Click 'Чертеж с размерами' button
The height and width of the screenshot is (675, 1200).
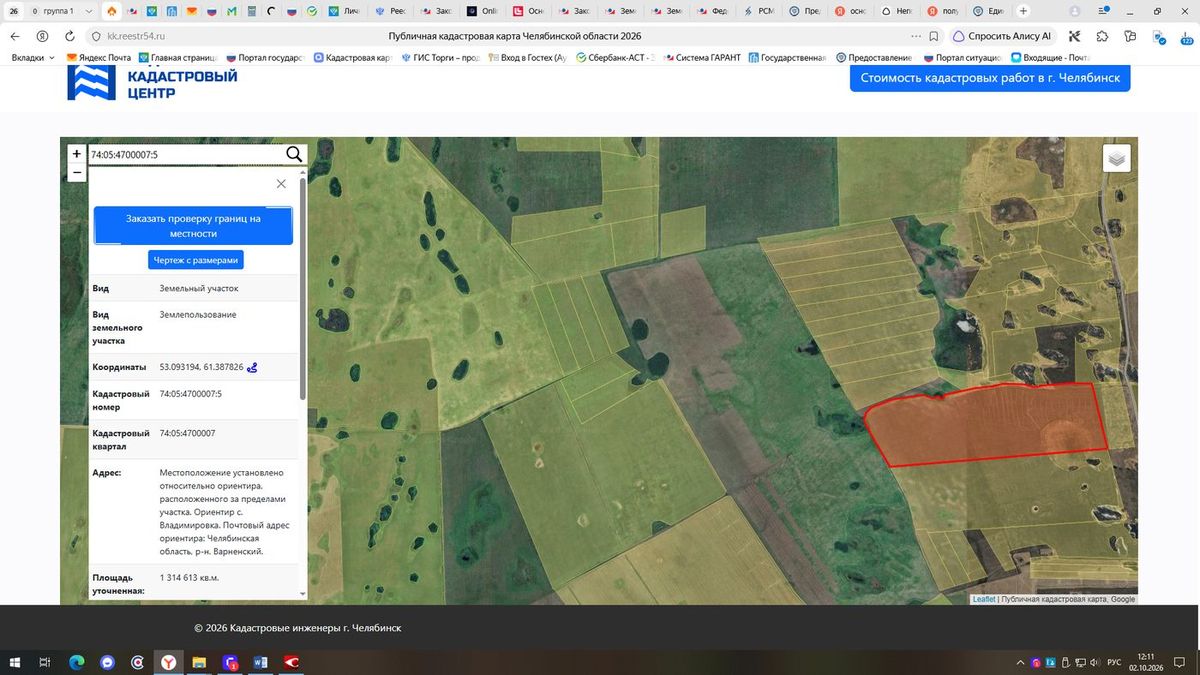click(x=196, y=260)
